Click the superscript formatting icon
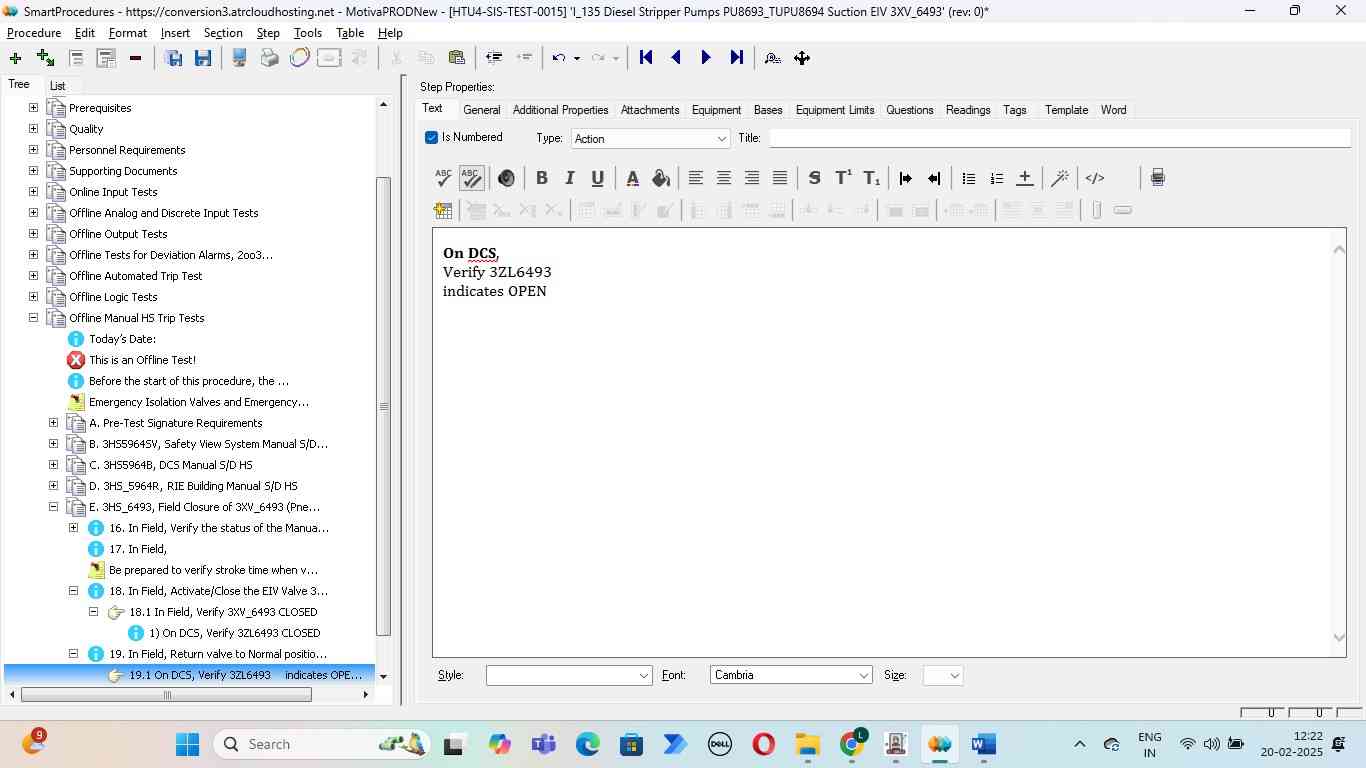The image size is (1366, 768). [x=843, y=178]
